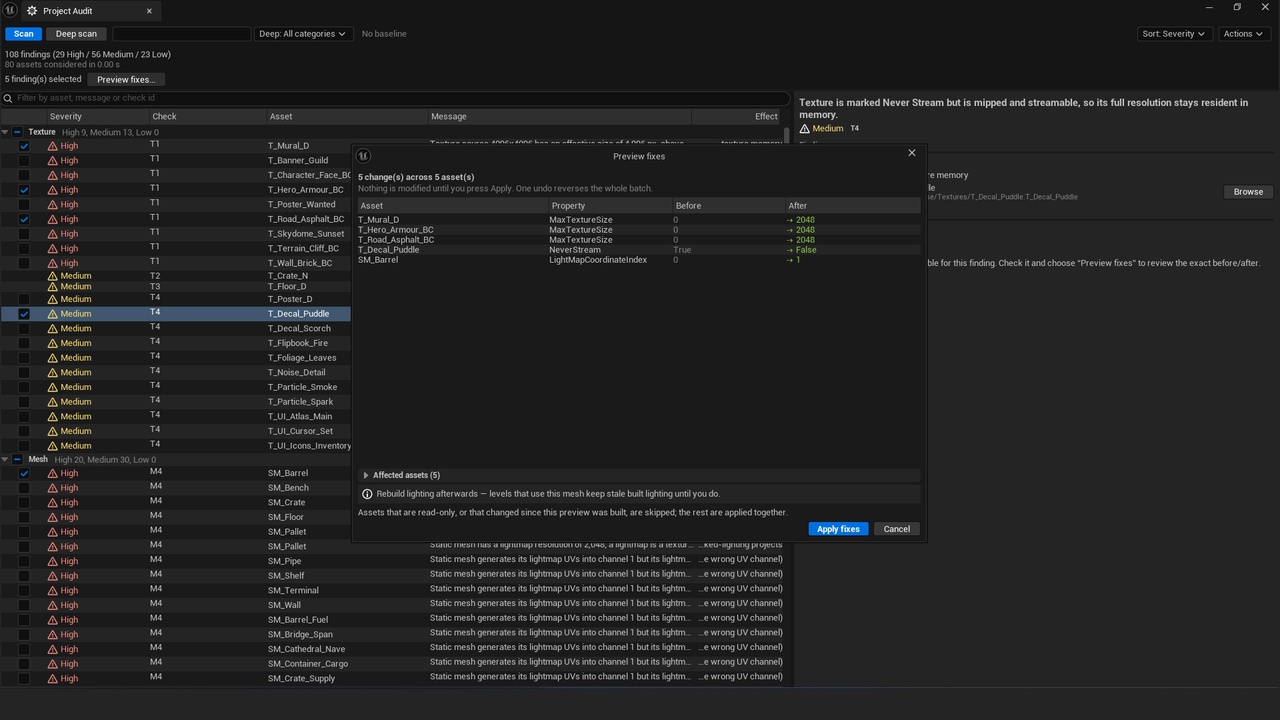
Task: Click the High warning icon on the SM_Terminal row
Action: tap(53, 590)
